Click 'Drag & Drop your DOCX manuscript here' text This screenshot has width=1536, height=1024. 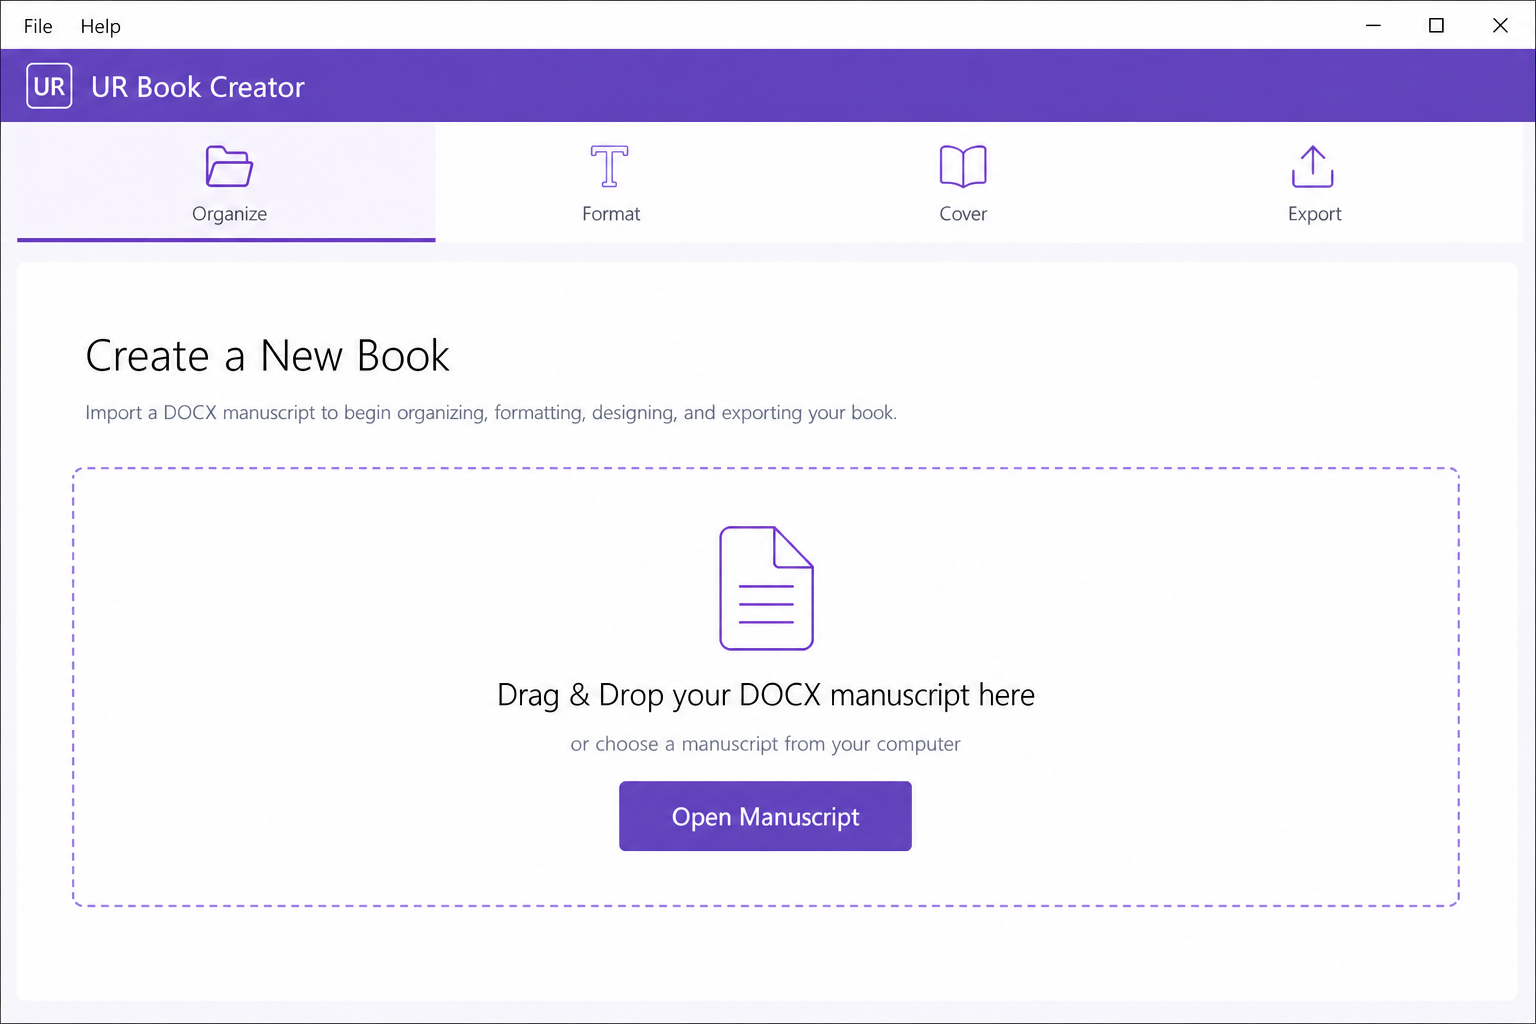coord(766,695)
